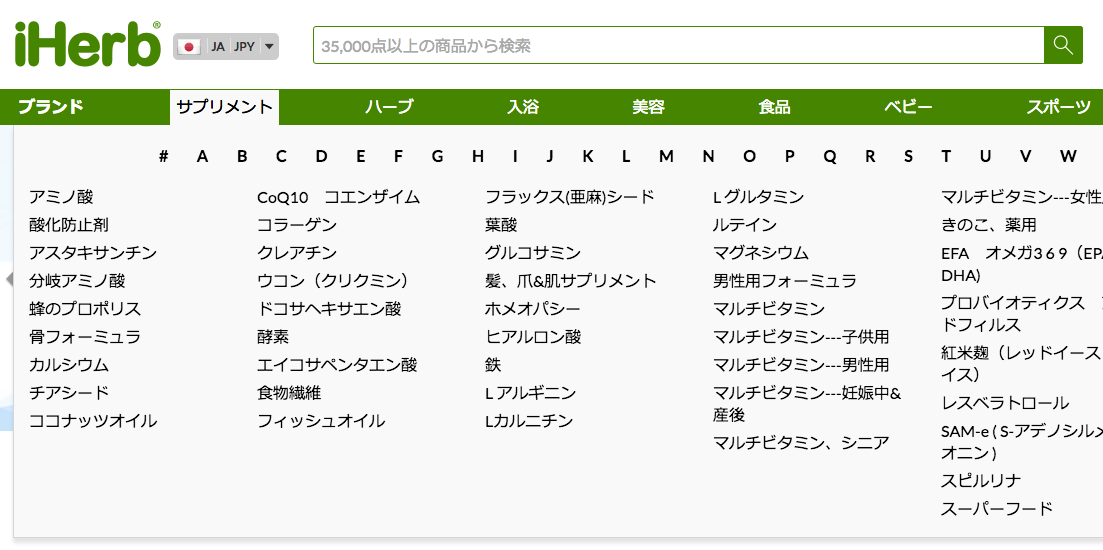Open the マルチビタミン、シニア category

801,443
